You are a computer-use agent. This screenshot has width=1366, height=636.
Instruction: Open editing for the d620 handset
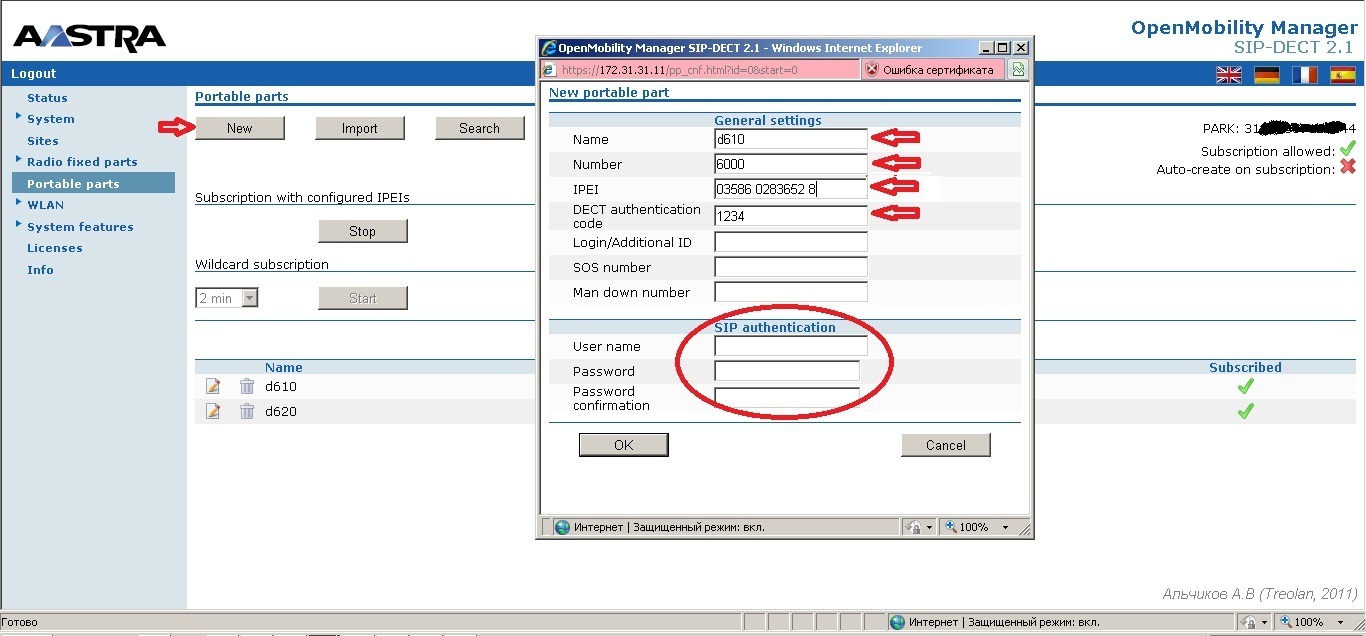212,411
